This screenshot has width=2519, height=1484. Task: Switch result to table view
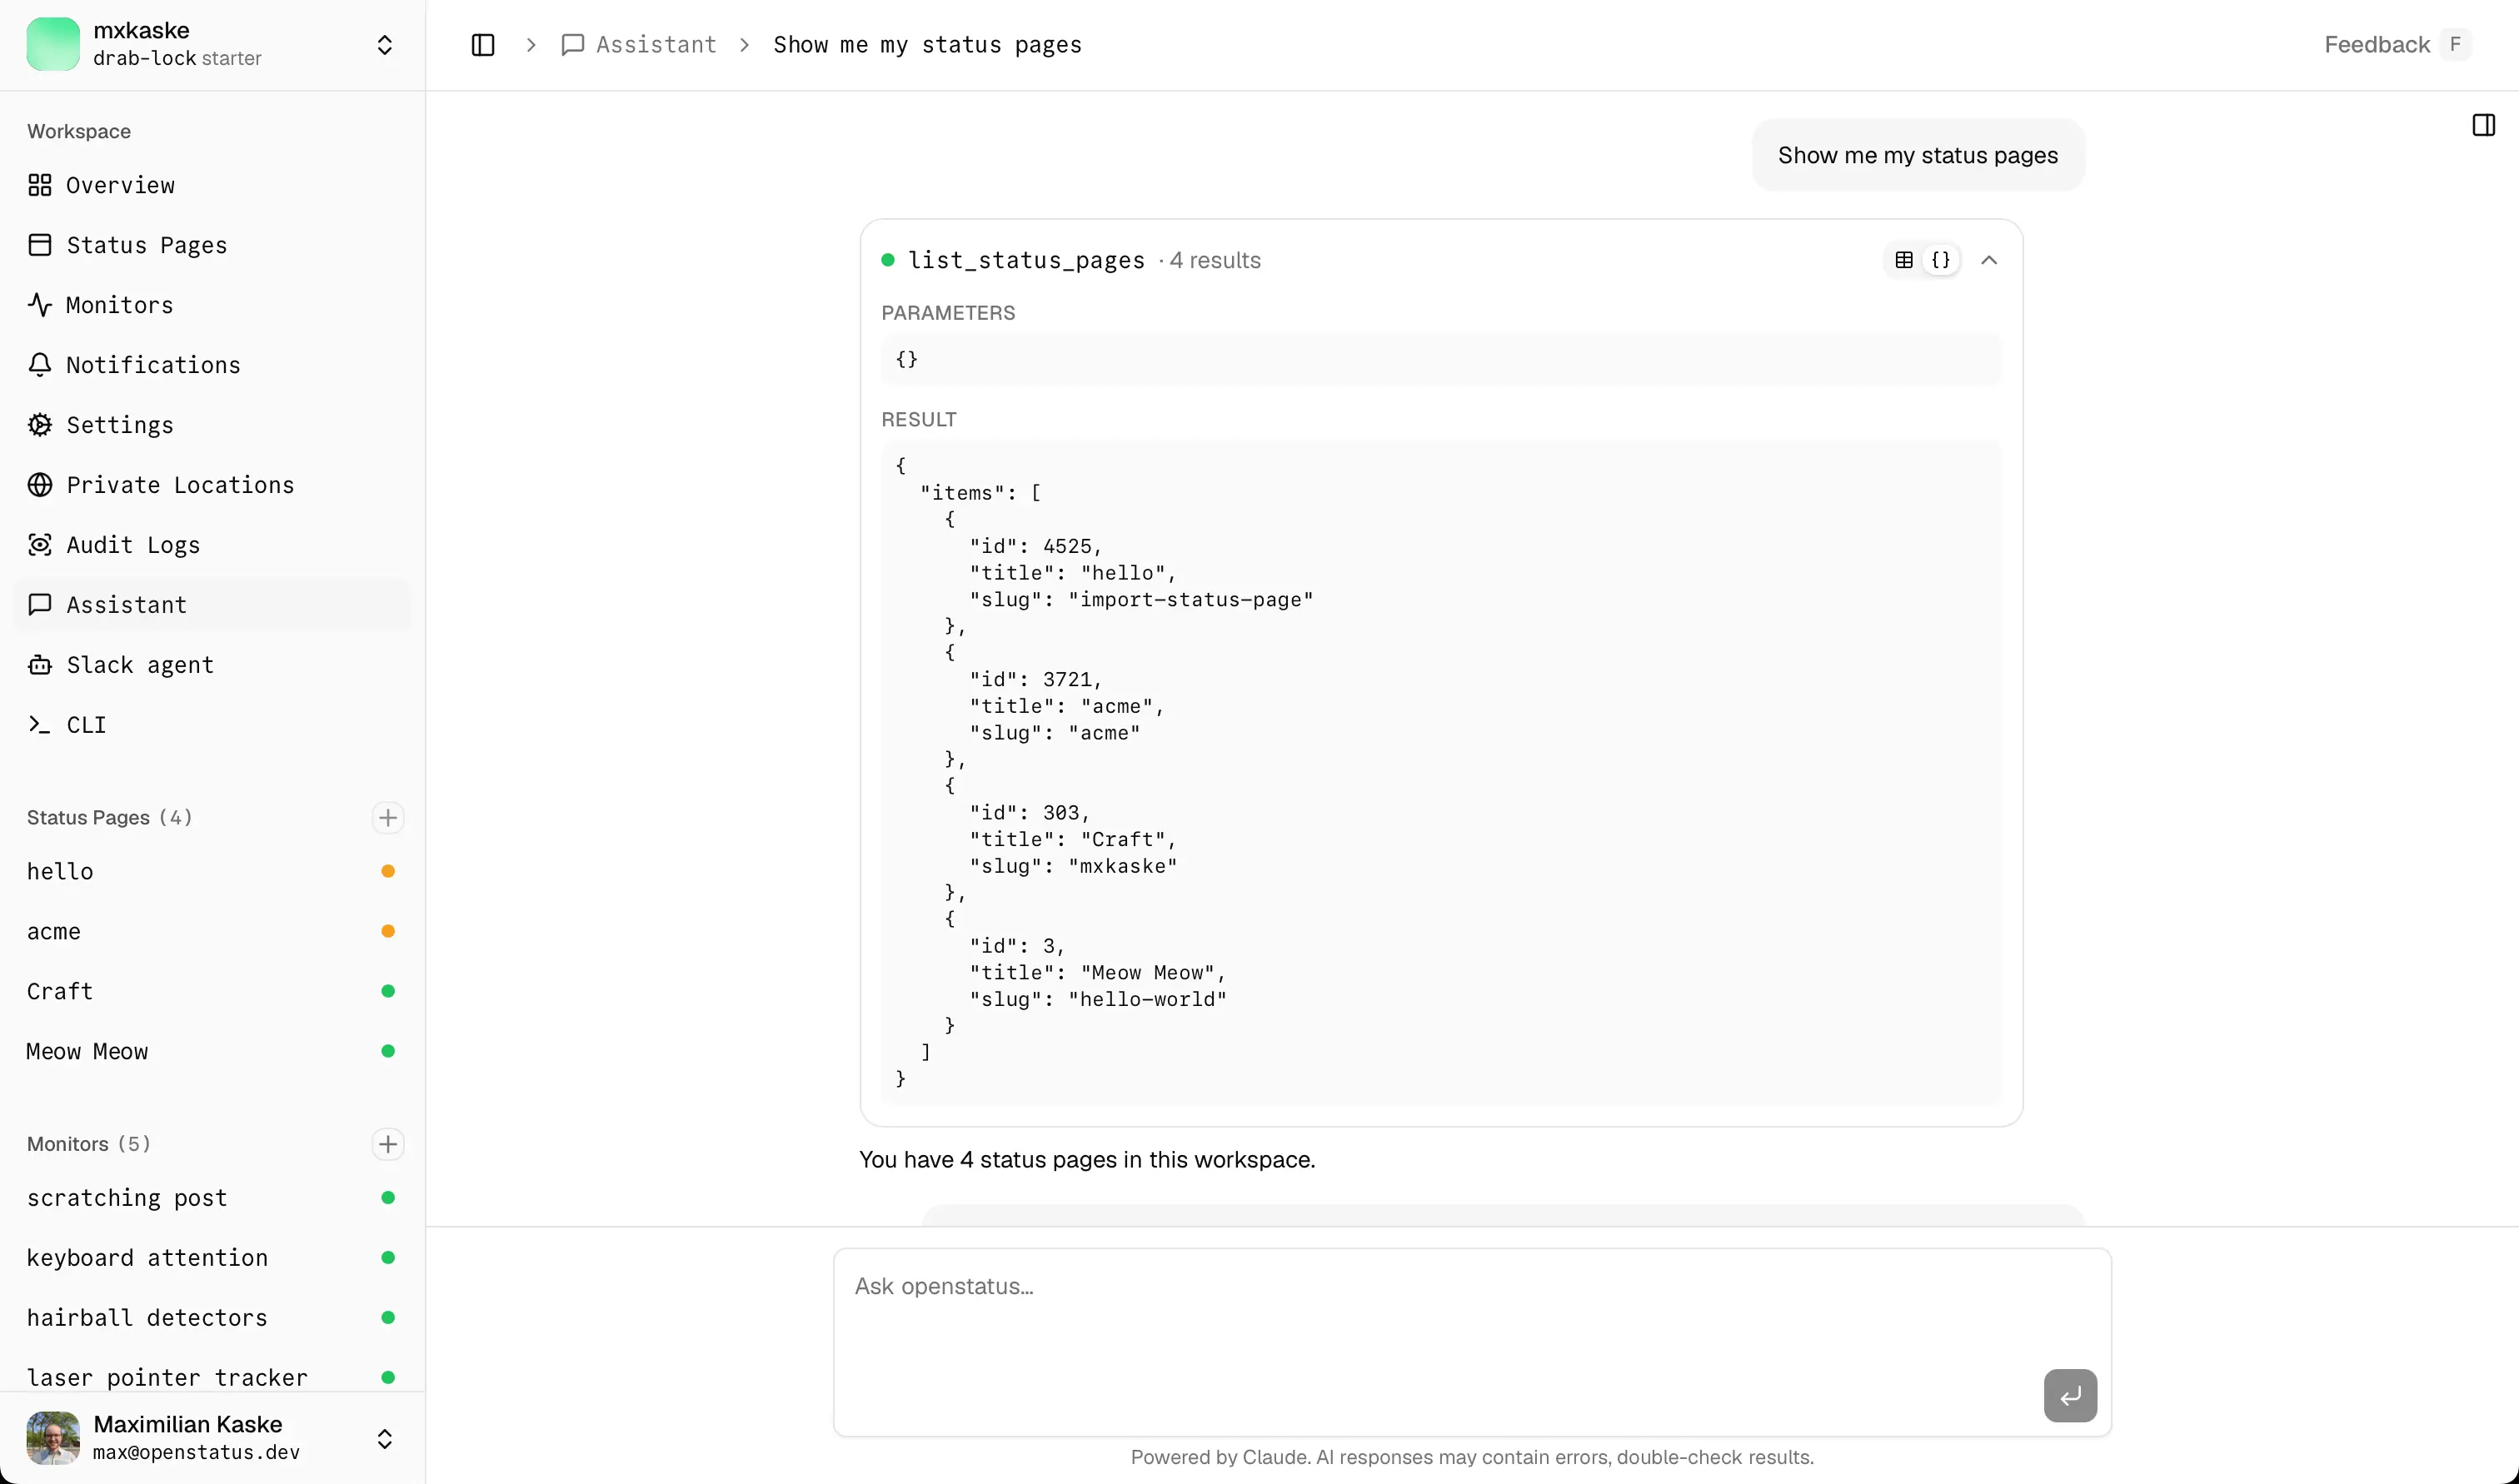click(1904, 260)
